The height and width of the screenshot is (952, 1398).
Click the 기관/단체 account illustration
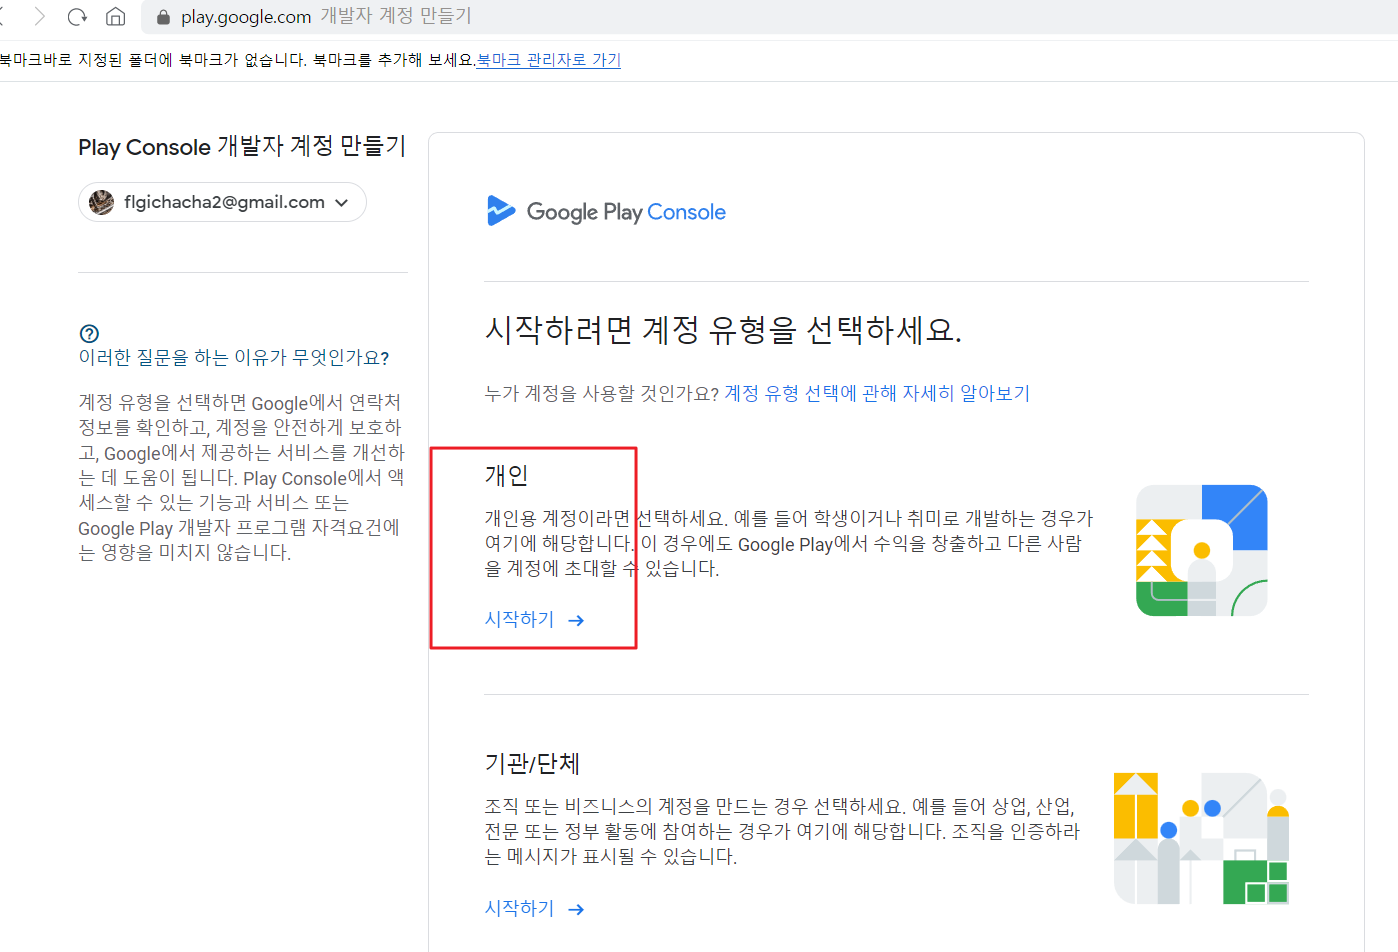[x=1201, y=838]
